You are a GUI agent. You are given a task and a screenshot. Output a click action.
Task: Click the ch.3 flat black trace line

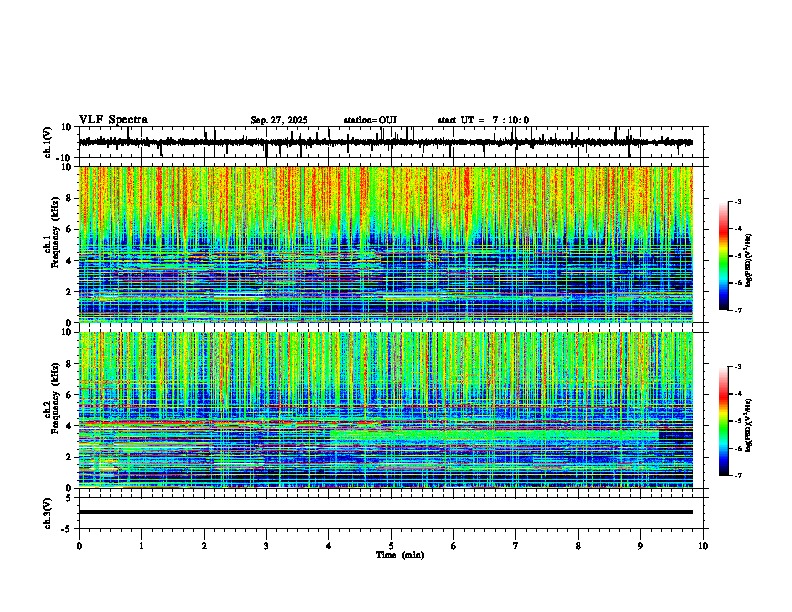[x=386, y=512]
